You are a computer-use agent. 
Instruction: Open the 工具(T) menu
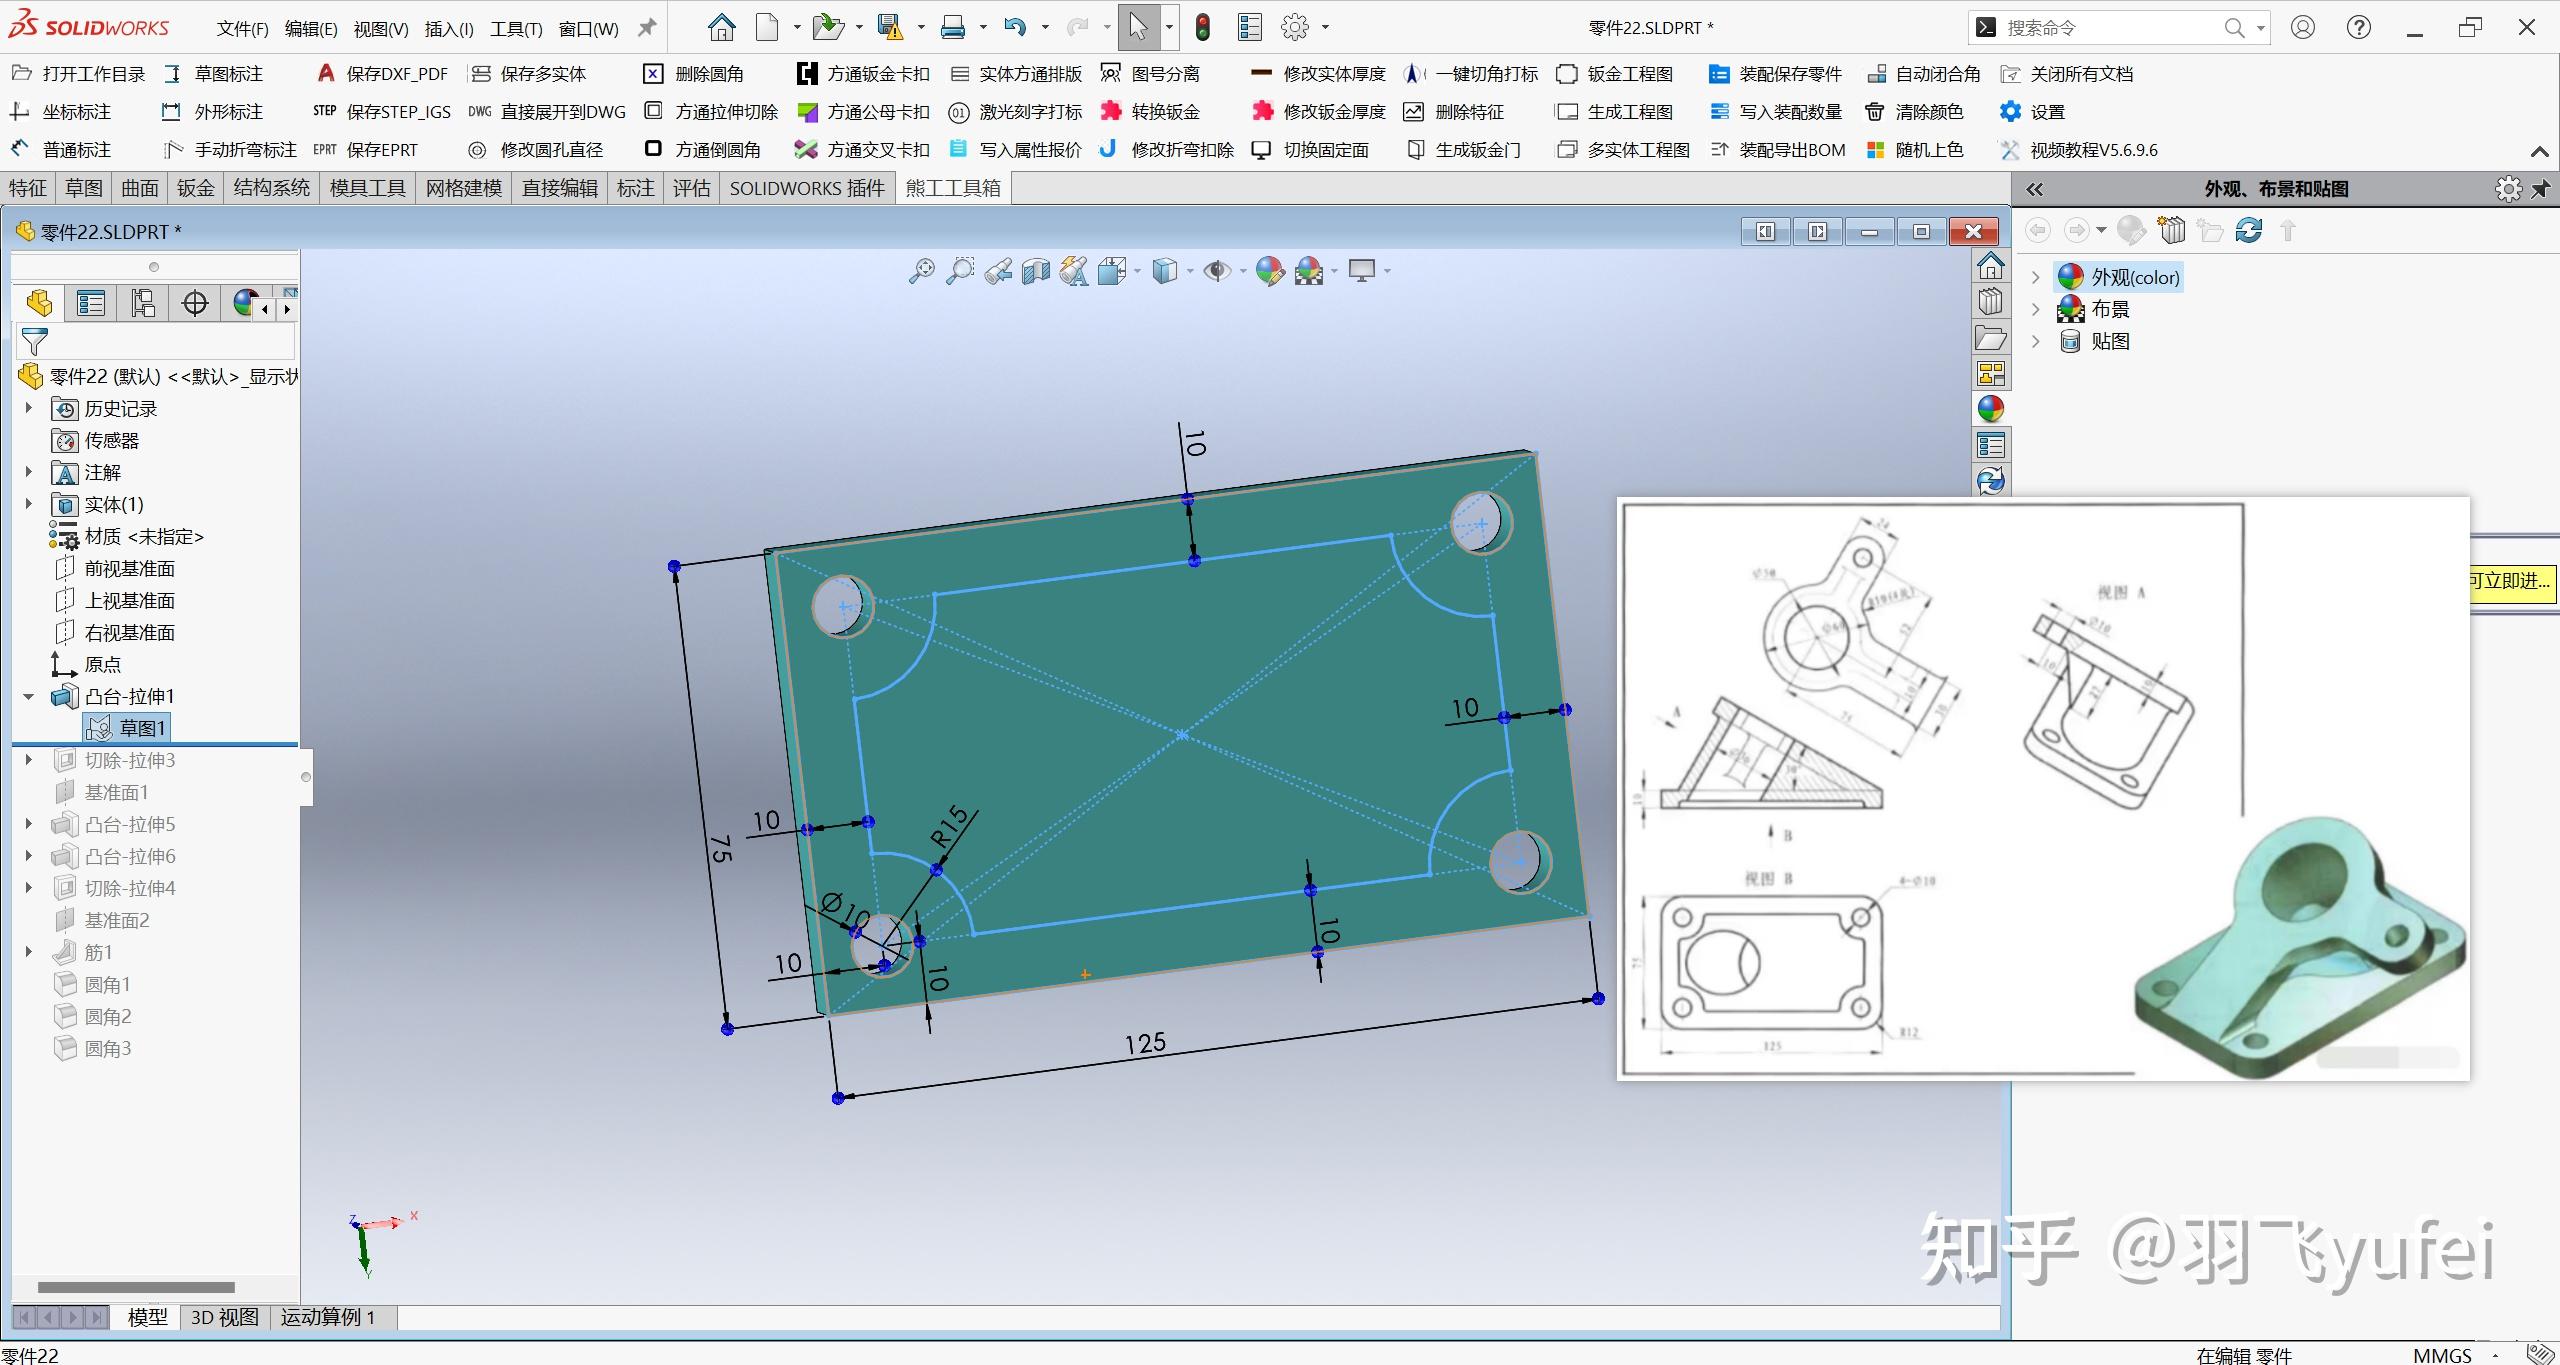[515, 27]
